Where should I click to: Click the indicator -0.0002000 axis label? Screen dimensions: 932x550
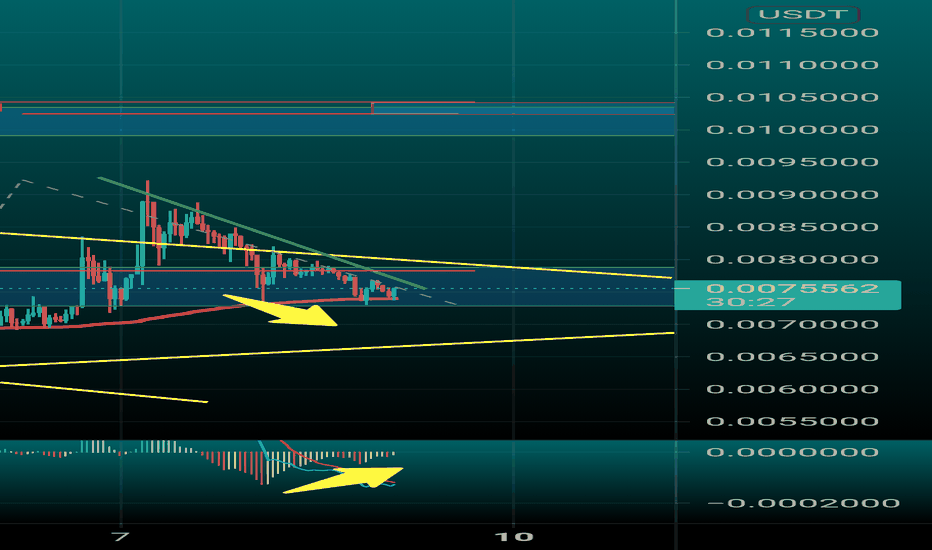[x=804, y=503]
